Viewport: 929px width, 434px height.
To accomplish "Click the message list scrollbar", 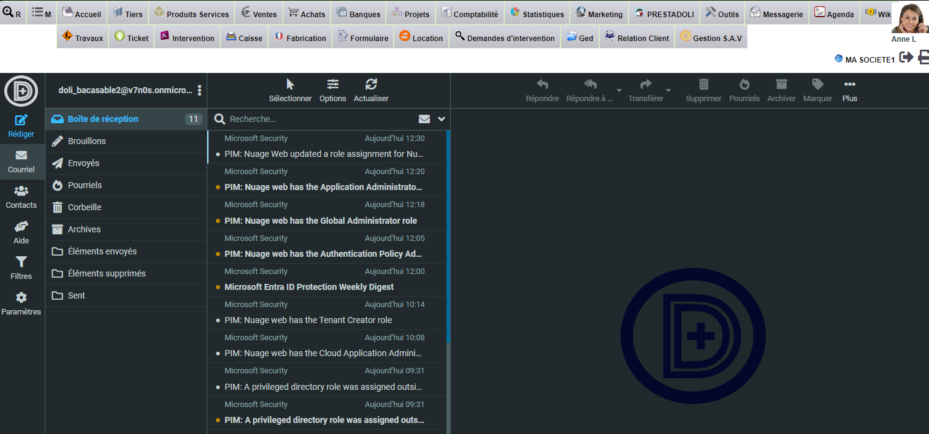I will point(449,237).
